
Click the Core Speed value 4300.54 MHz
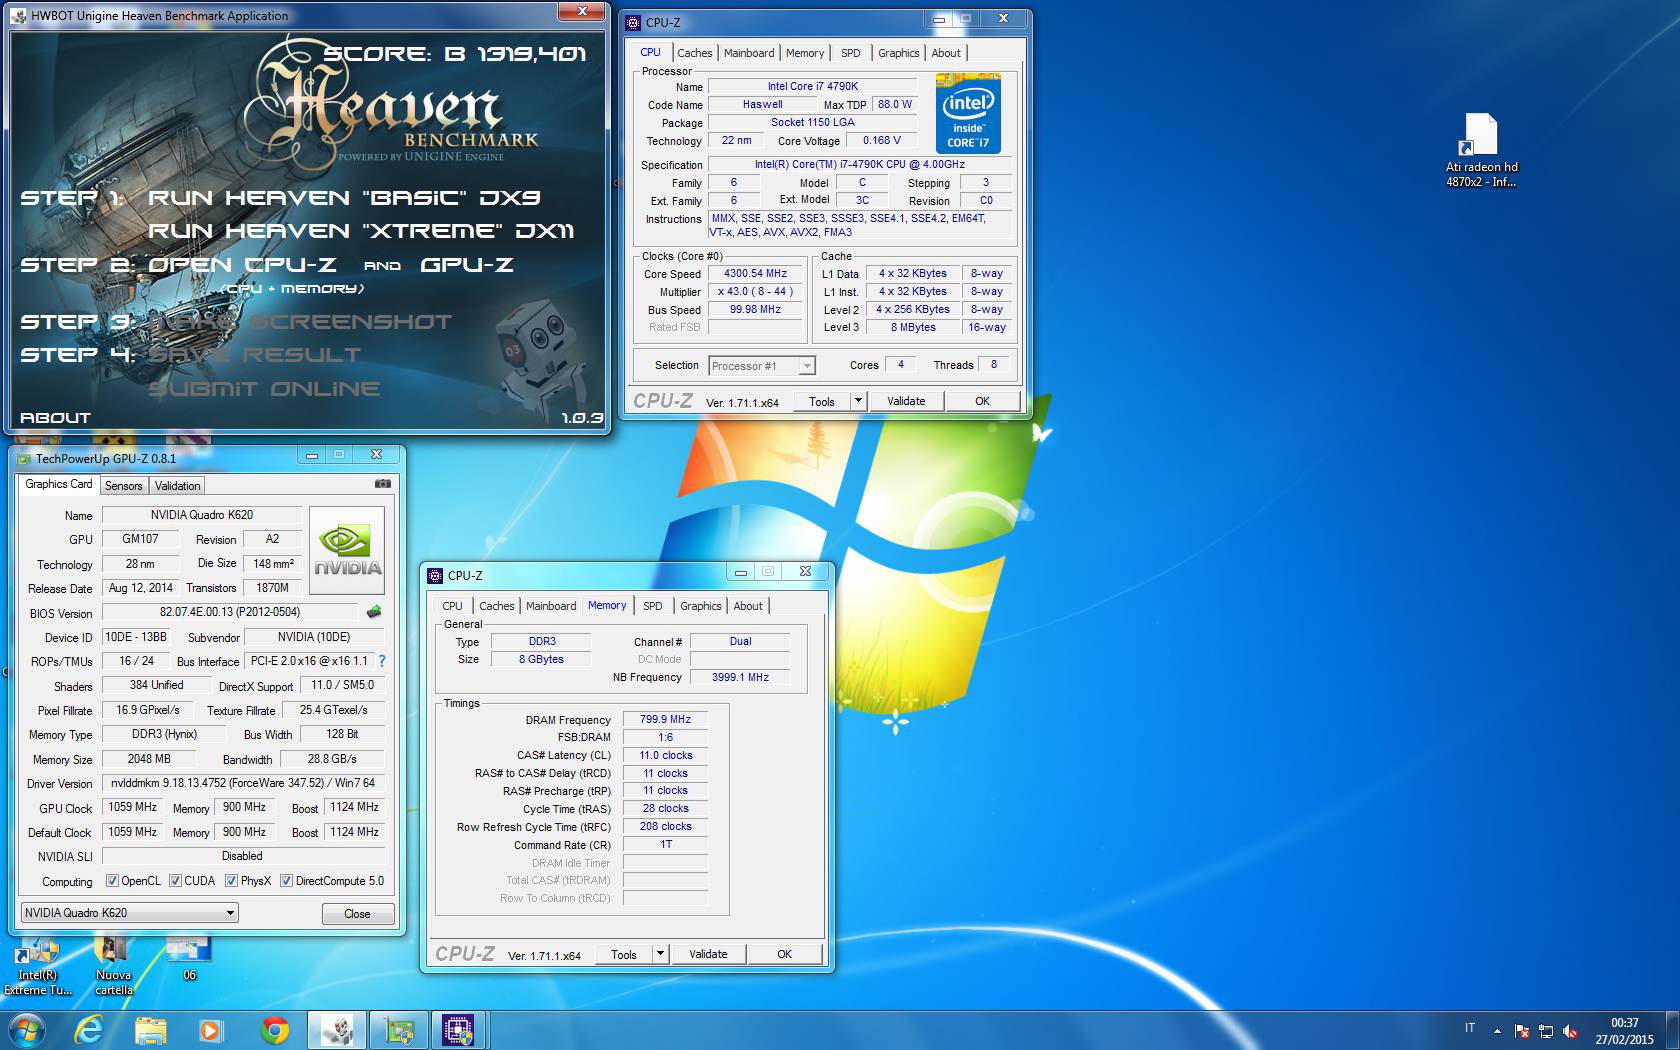pyautogui.click(x=755, y=273)
